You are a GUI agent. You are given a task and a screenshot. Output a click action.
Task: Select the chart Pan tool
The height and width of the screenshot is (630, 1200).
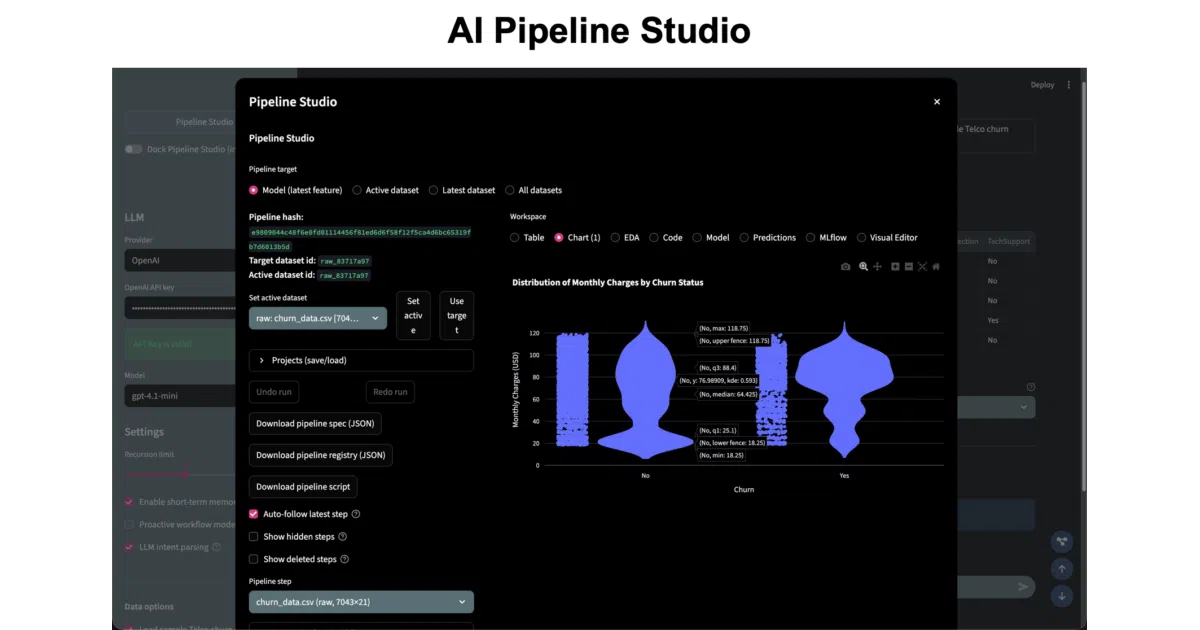[877, 267]
